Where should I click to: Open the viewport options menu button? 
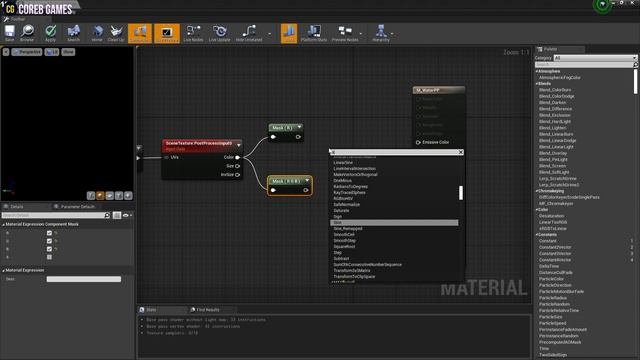tap(6, 52)
